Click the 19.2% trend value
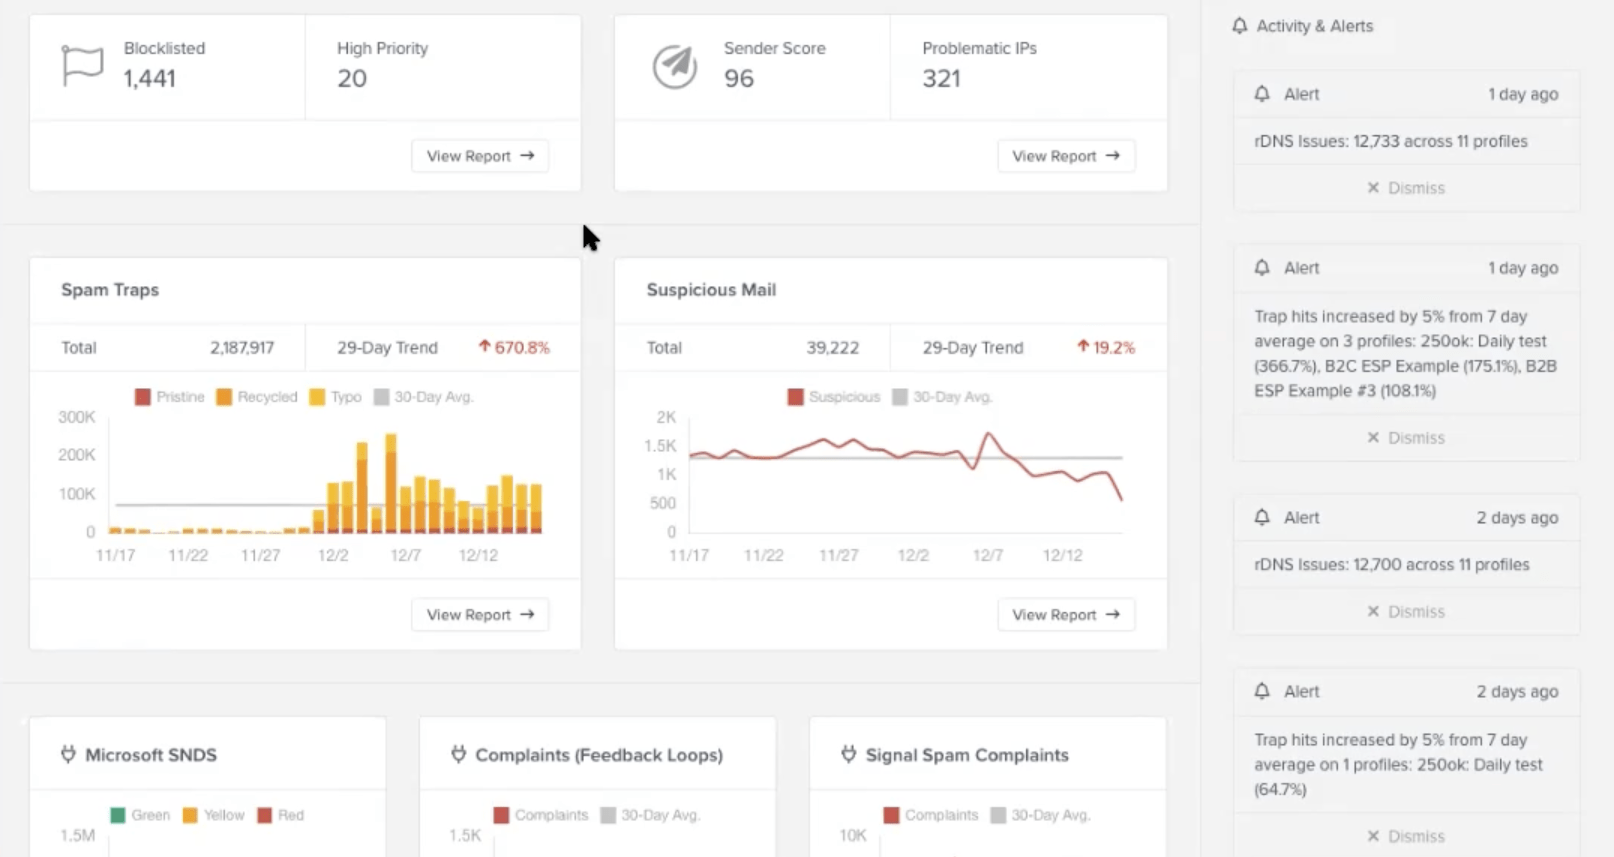The width and height of the screenshot is (1614, 857). point(1114,347)
